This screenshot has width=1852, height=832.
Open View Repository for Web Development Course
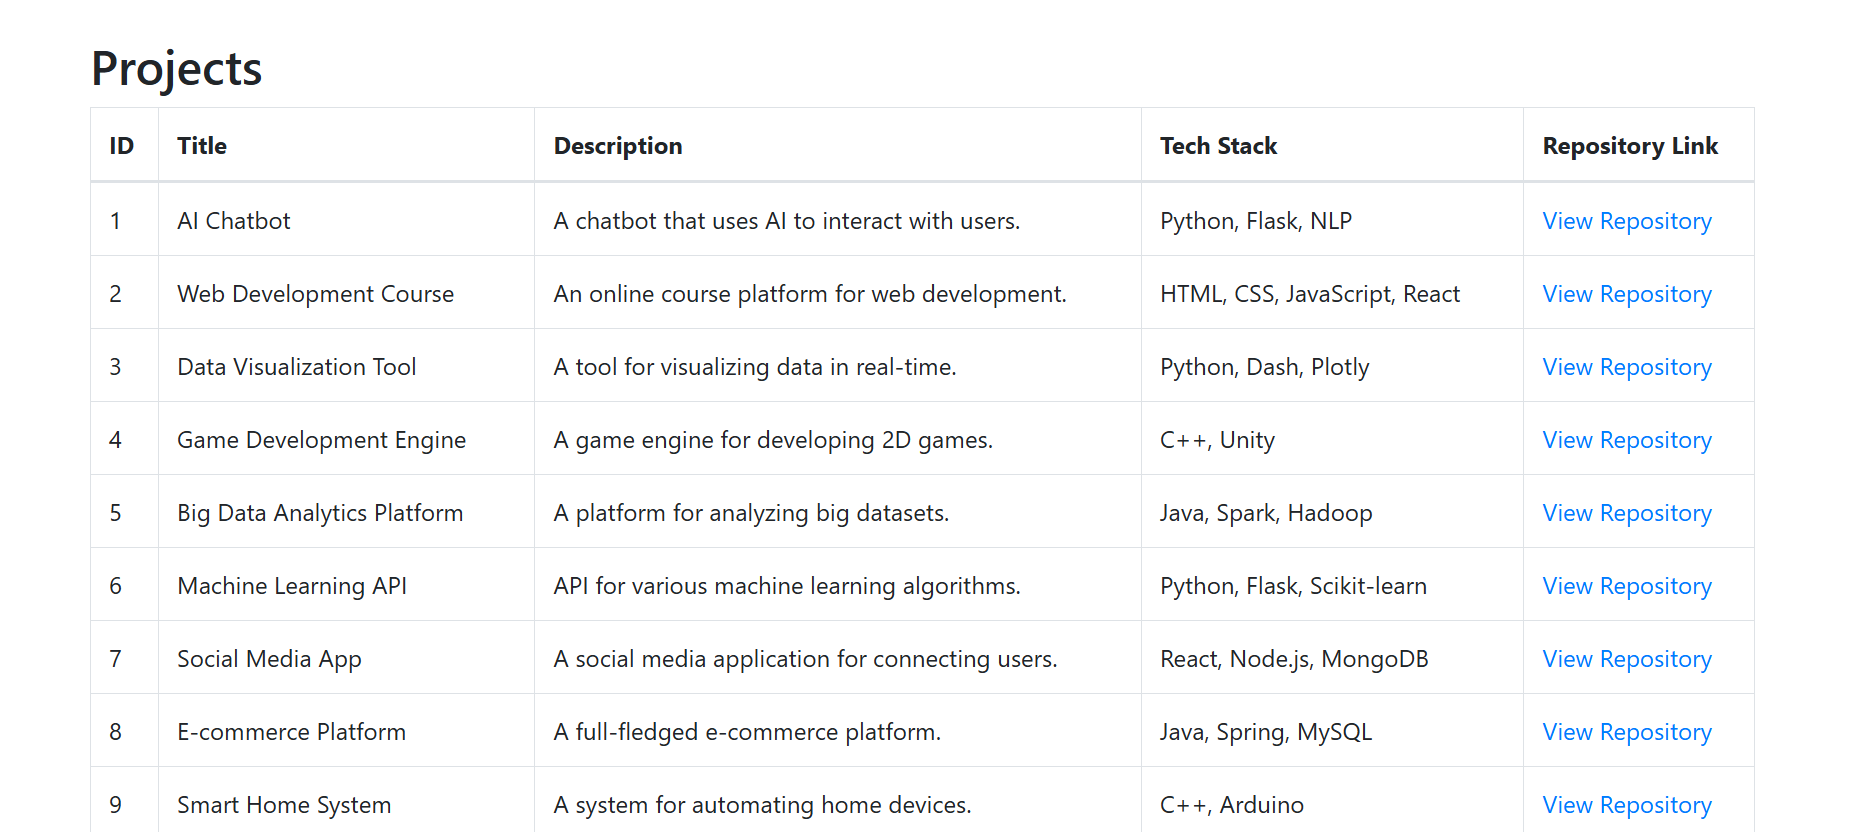(x=1627, y=294)
